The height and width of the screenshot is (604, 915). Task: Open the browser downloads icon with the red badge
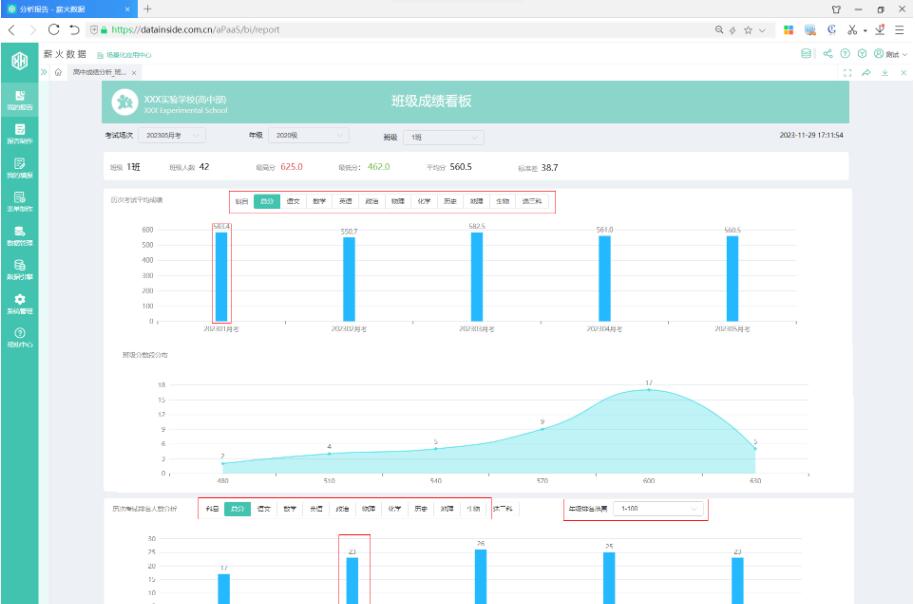(x=880, y=30)
